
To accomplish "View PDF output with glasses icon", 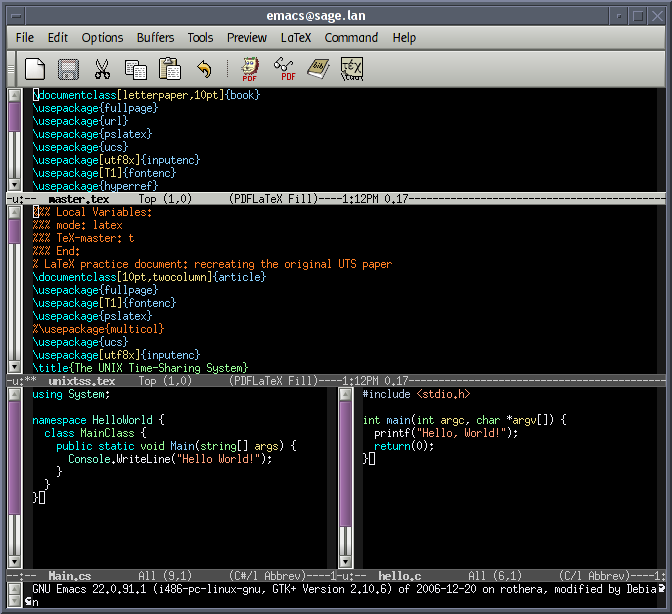I will (285, 69).
